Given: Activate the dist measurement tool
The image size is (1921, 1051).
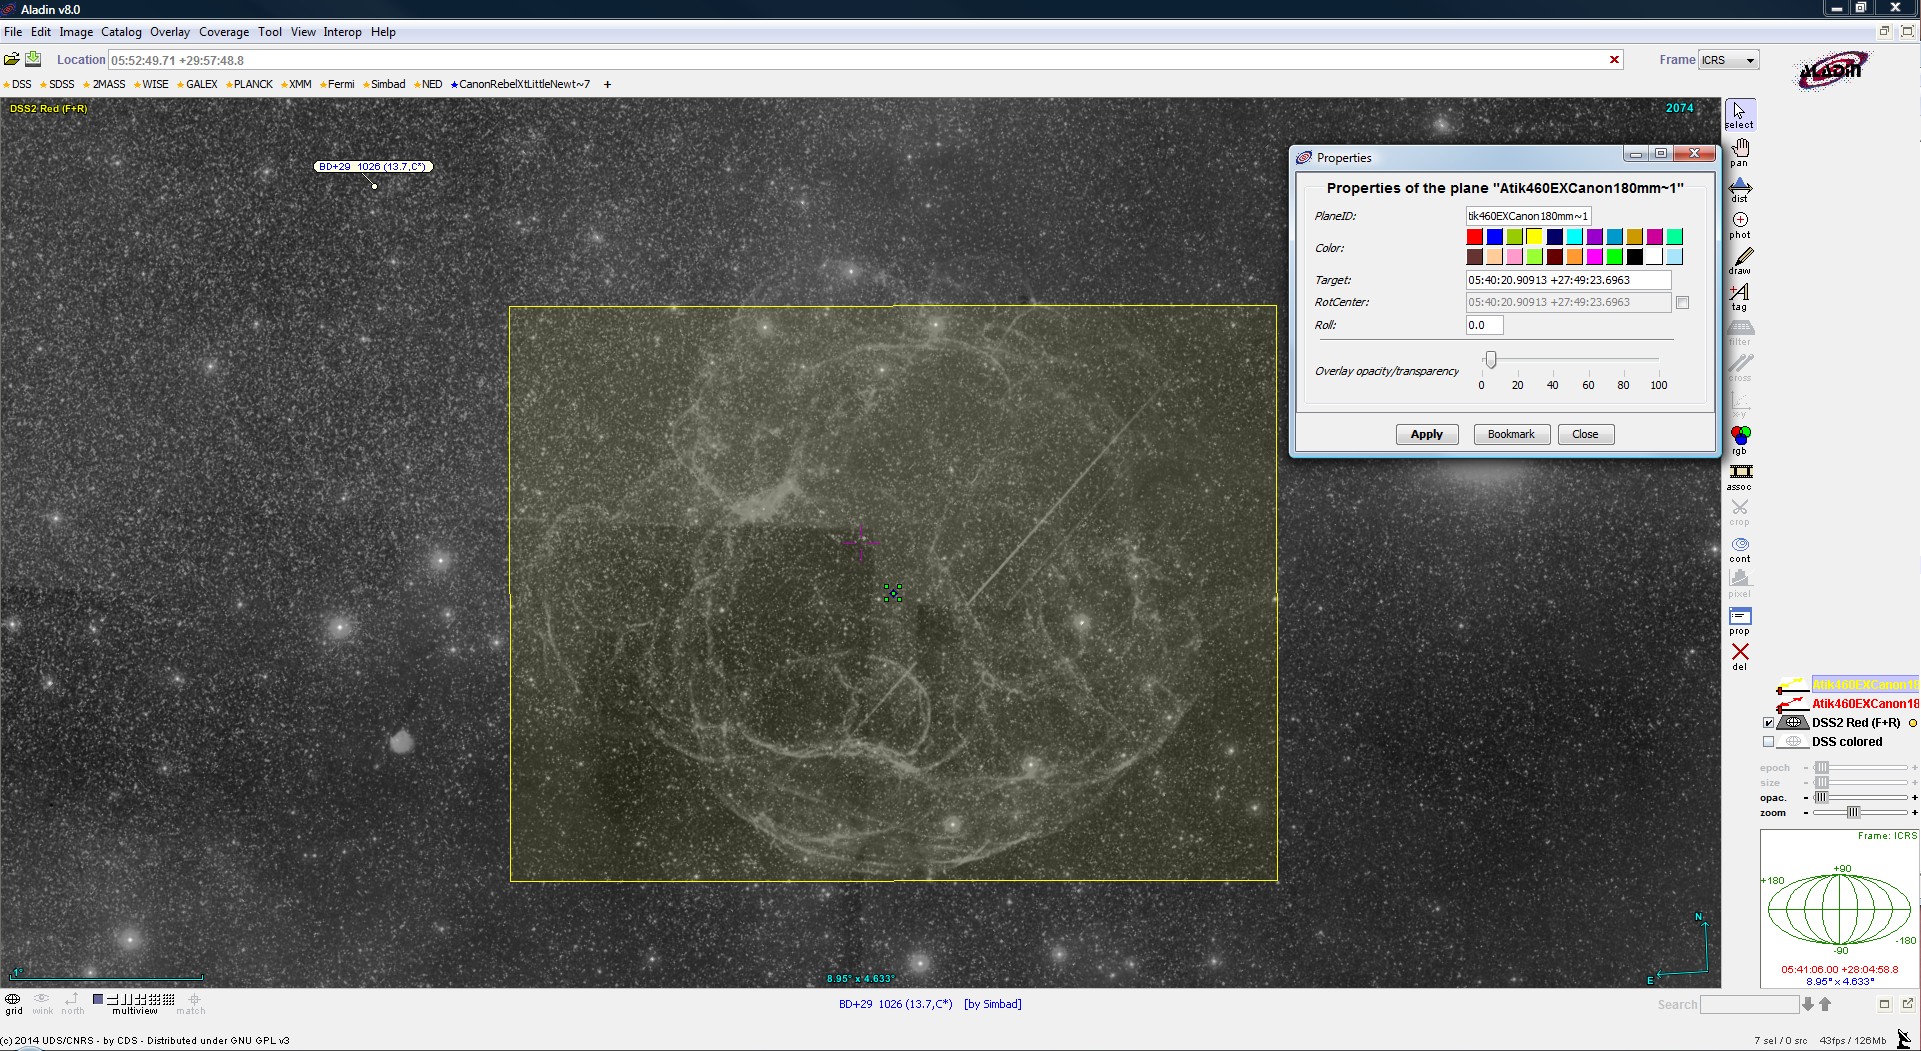Looking at the screenshot, I should [x=1740, y=188].
